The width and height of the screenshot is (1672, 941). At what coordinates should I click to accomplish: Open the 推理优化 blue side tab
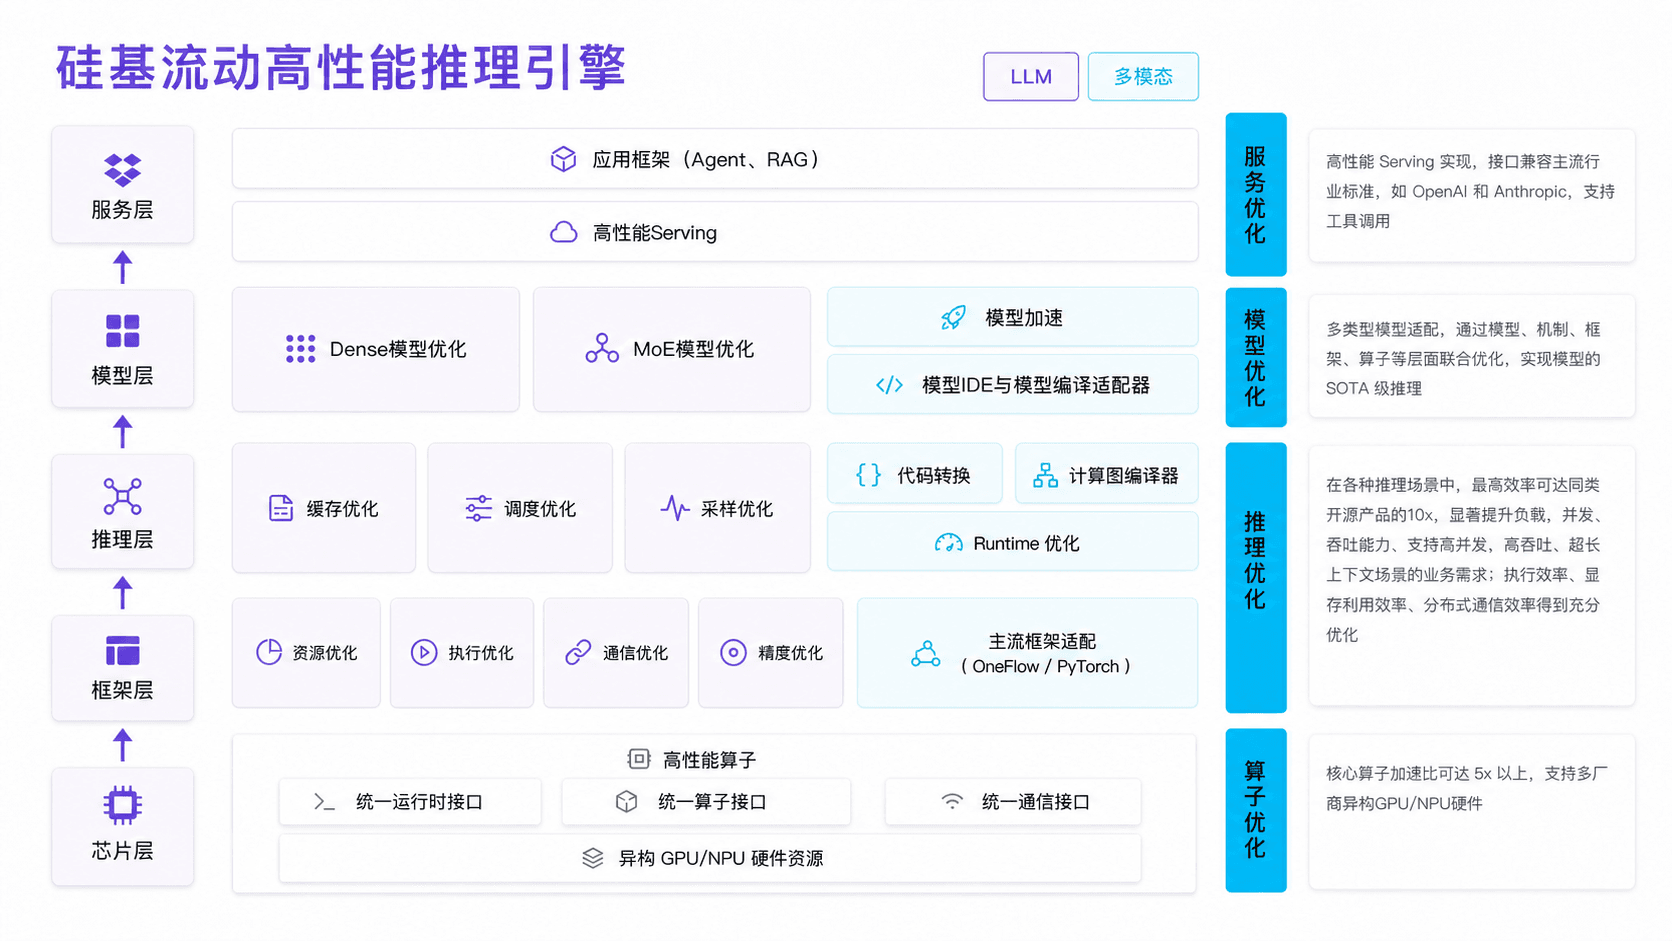pos(1256,578)
